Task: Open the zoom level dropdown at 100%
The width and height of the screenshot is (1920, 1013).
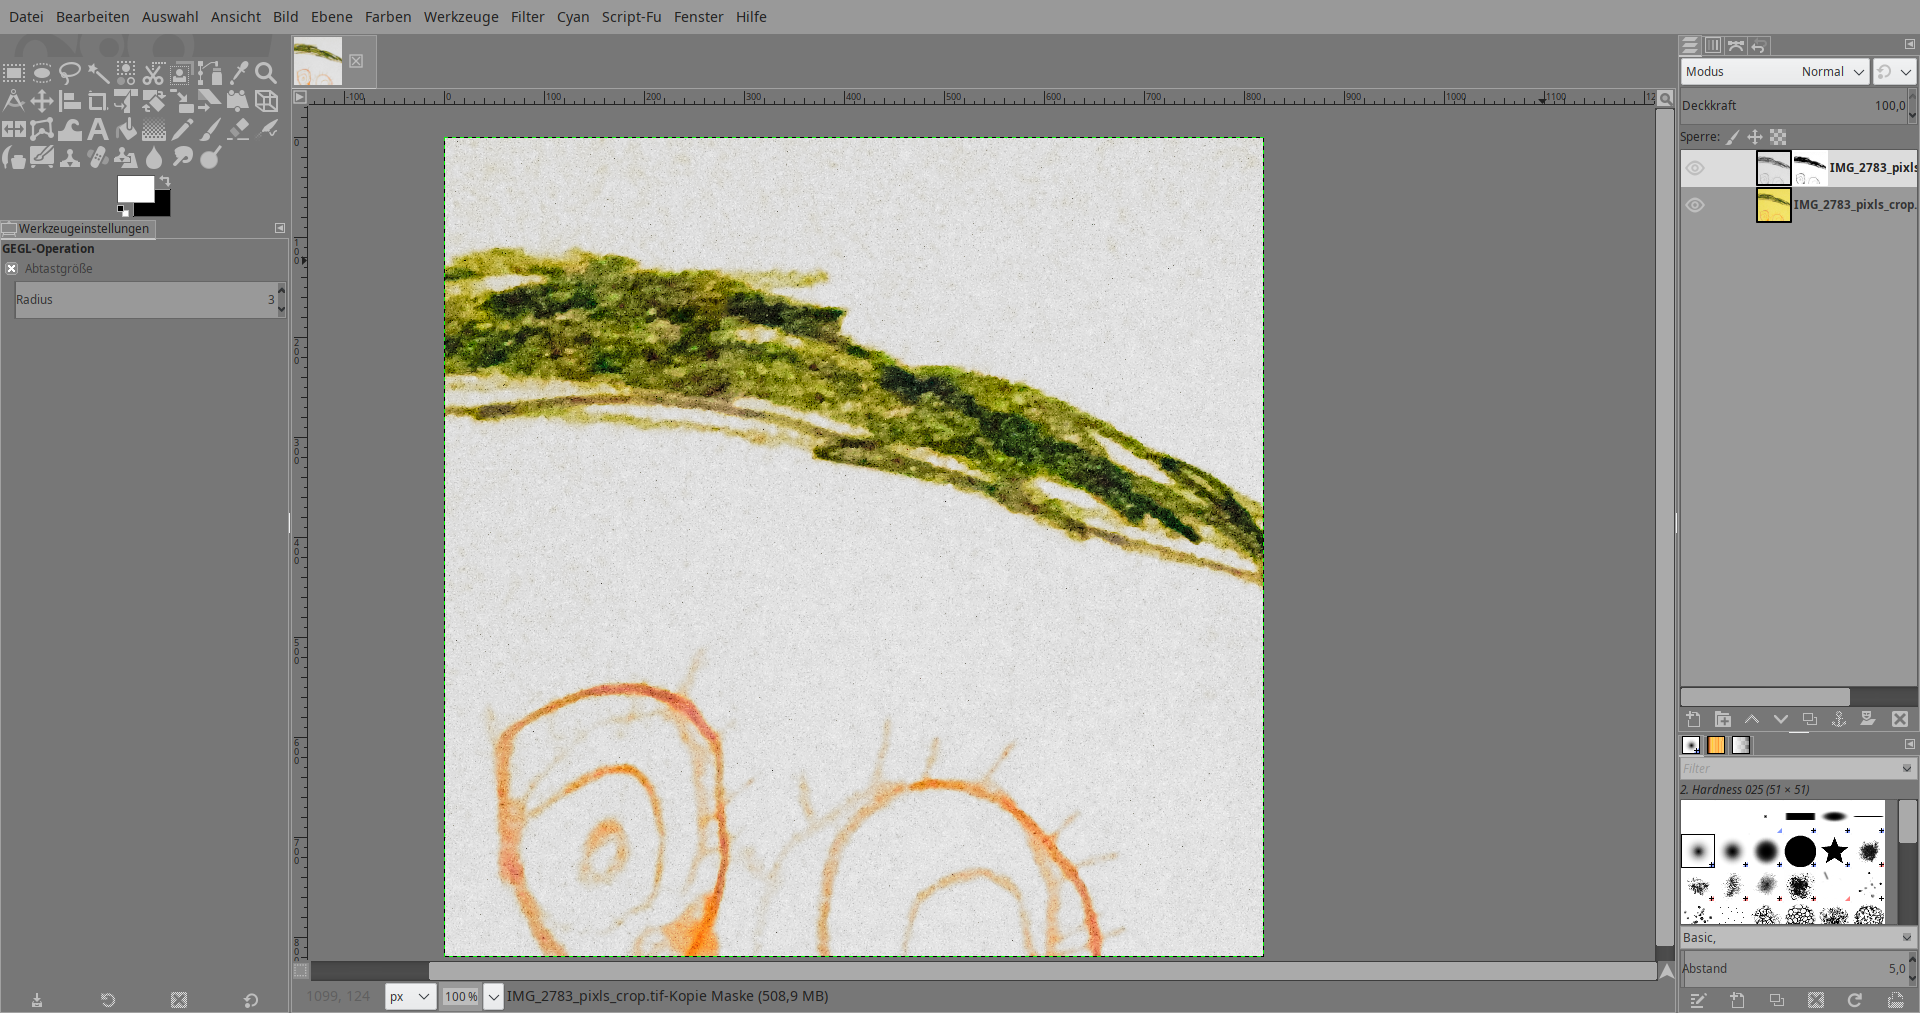Action: click(493, 996)
